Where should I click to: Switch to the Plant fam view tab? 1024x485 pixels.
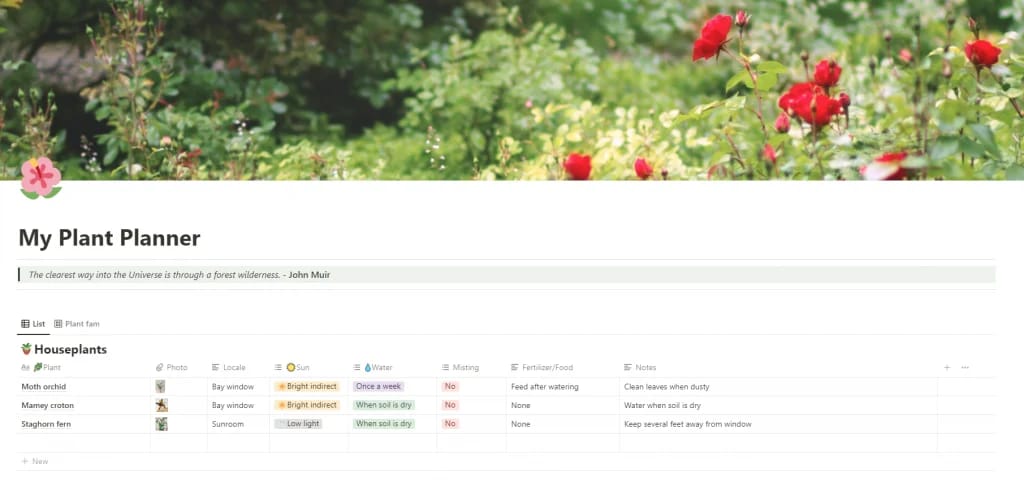coord(77,324)
